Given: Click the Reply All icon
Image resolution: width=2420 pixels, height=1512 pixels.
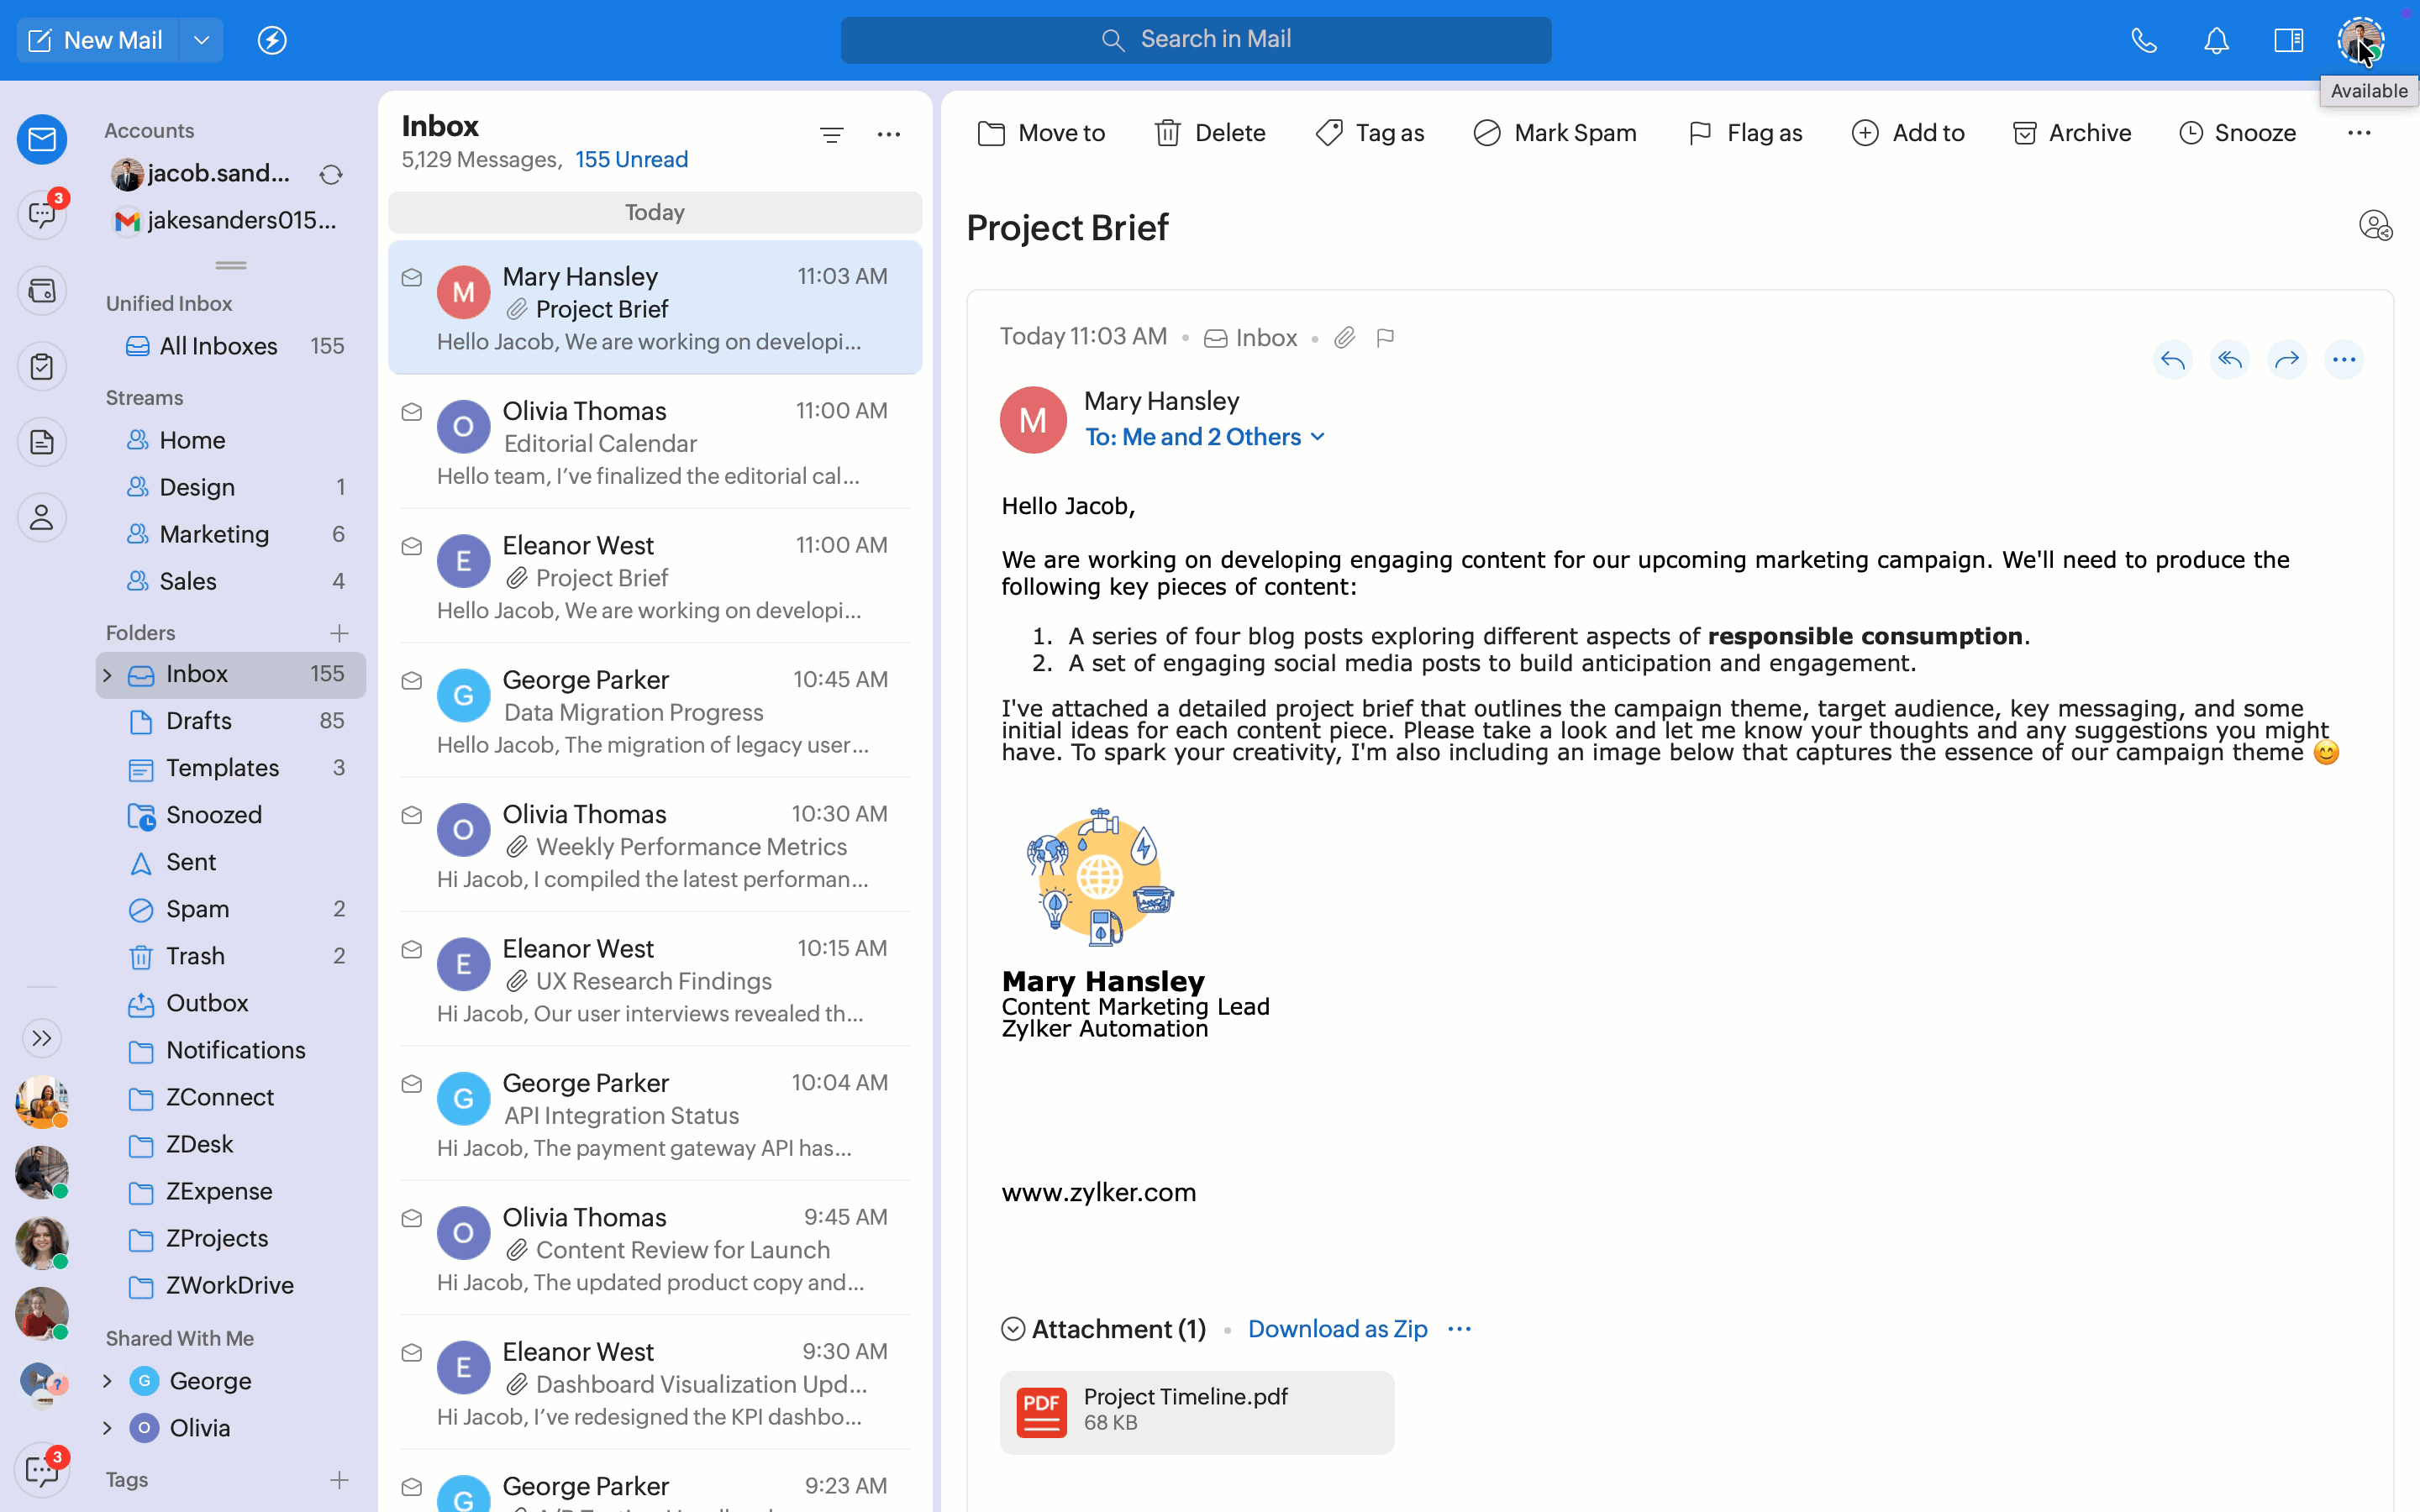Looking at the screenshot, I should click(2229, 360).
